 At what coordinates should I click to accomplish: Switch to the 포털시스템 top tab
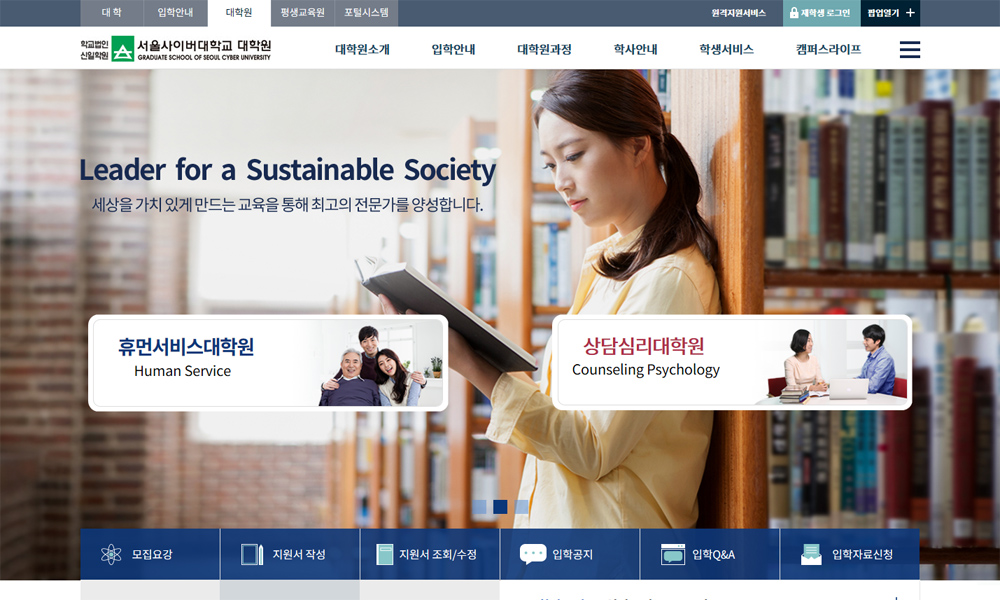pos(366,13)
